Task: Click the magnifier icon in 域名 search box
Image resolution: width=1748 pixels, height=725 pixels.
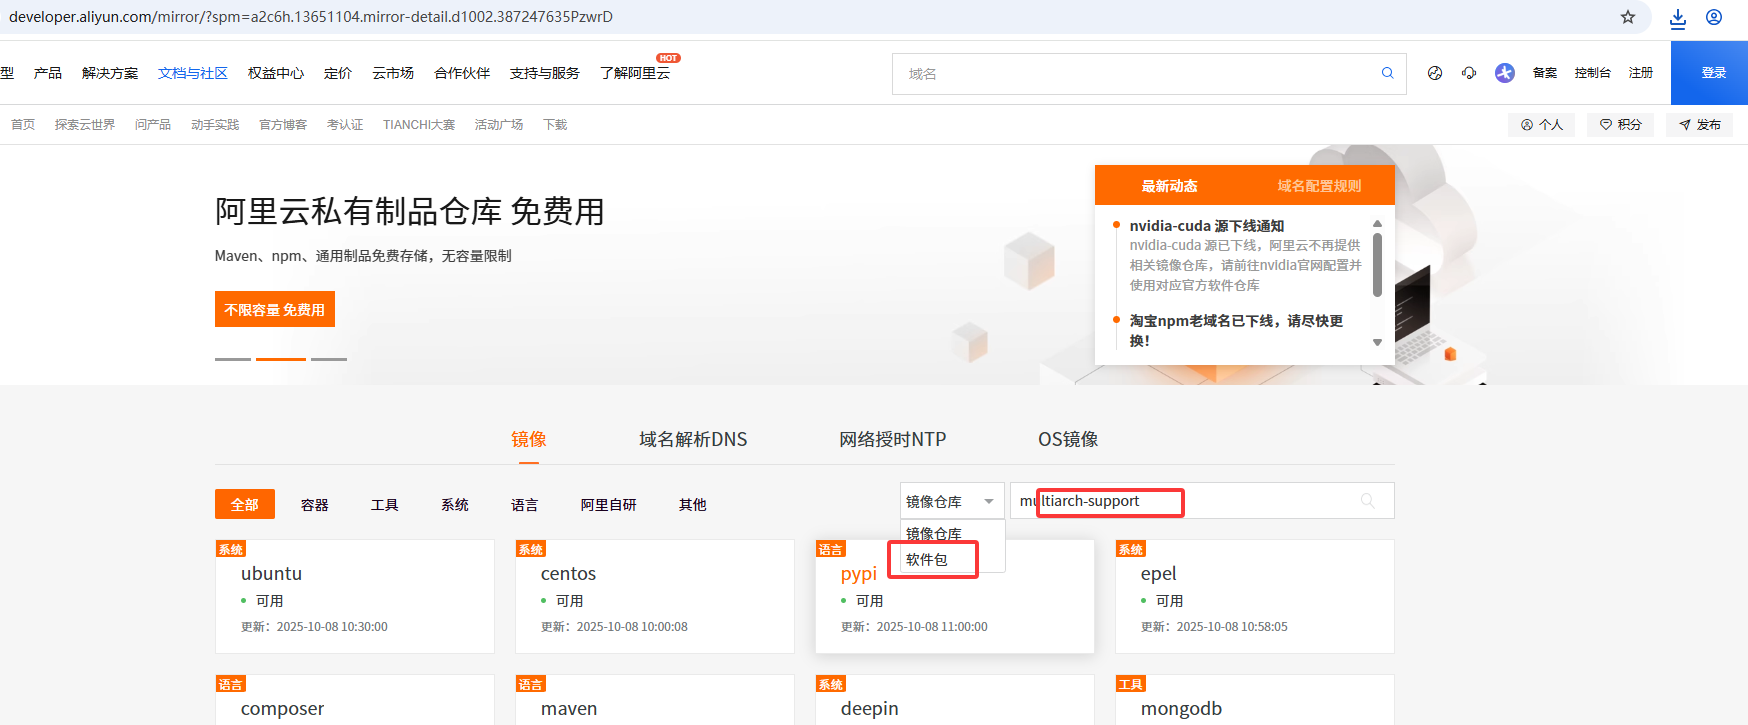Action: (x=1388, y=73)
